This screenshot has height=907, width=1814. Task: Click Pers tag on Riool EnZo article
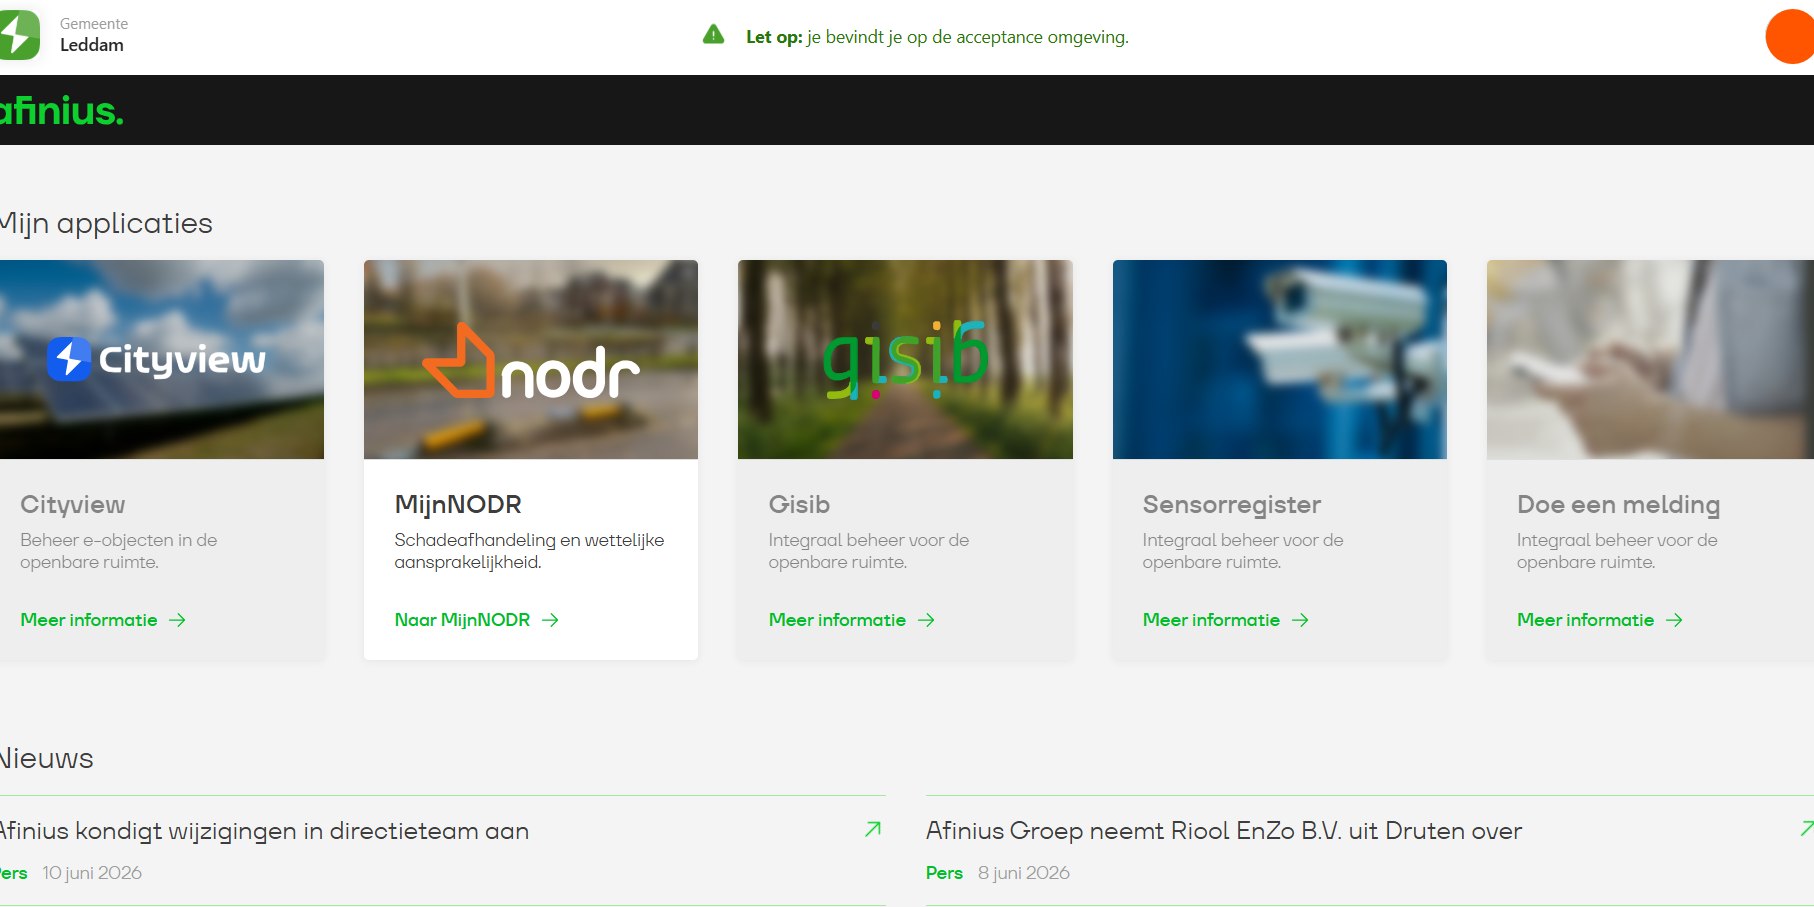944,873
